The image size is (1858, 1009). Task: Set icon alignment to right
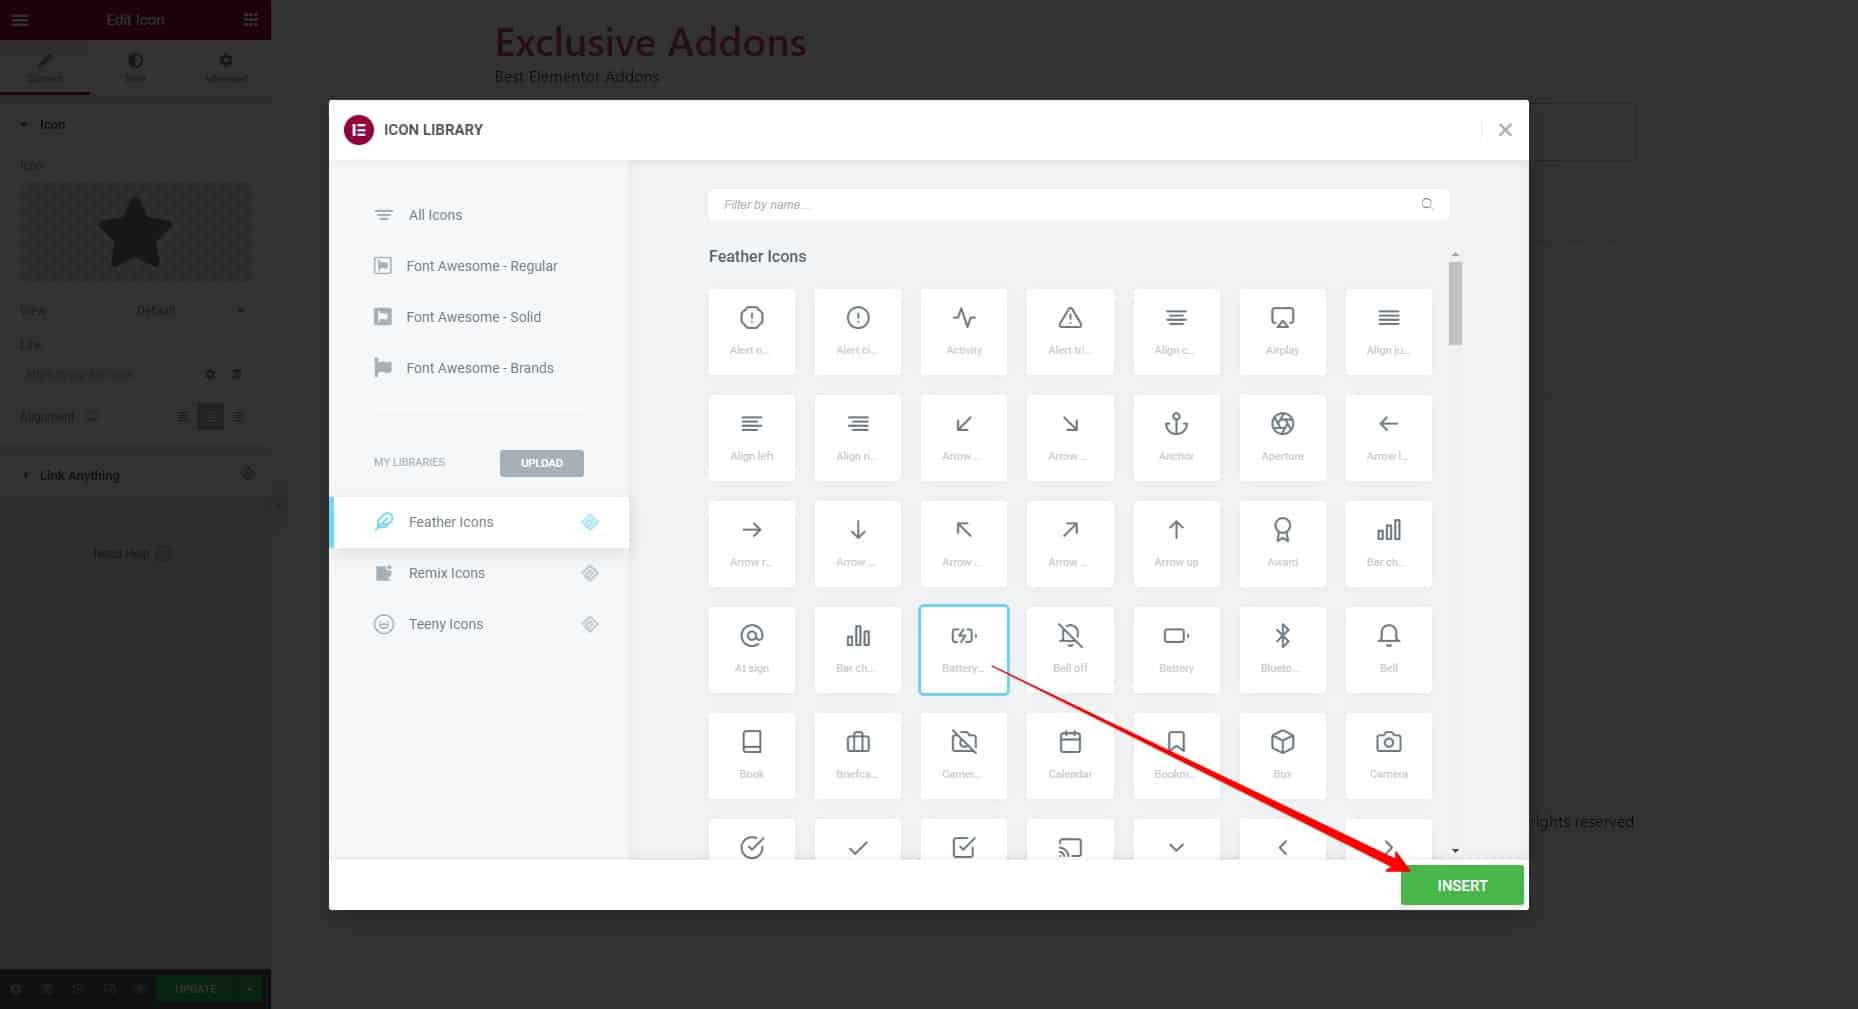[238, 417]
